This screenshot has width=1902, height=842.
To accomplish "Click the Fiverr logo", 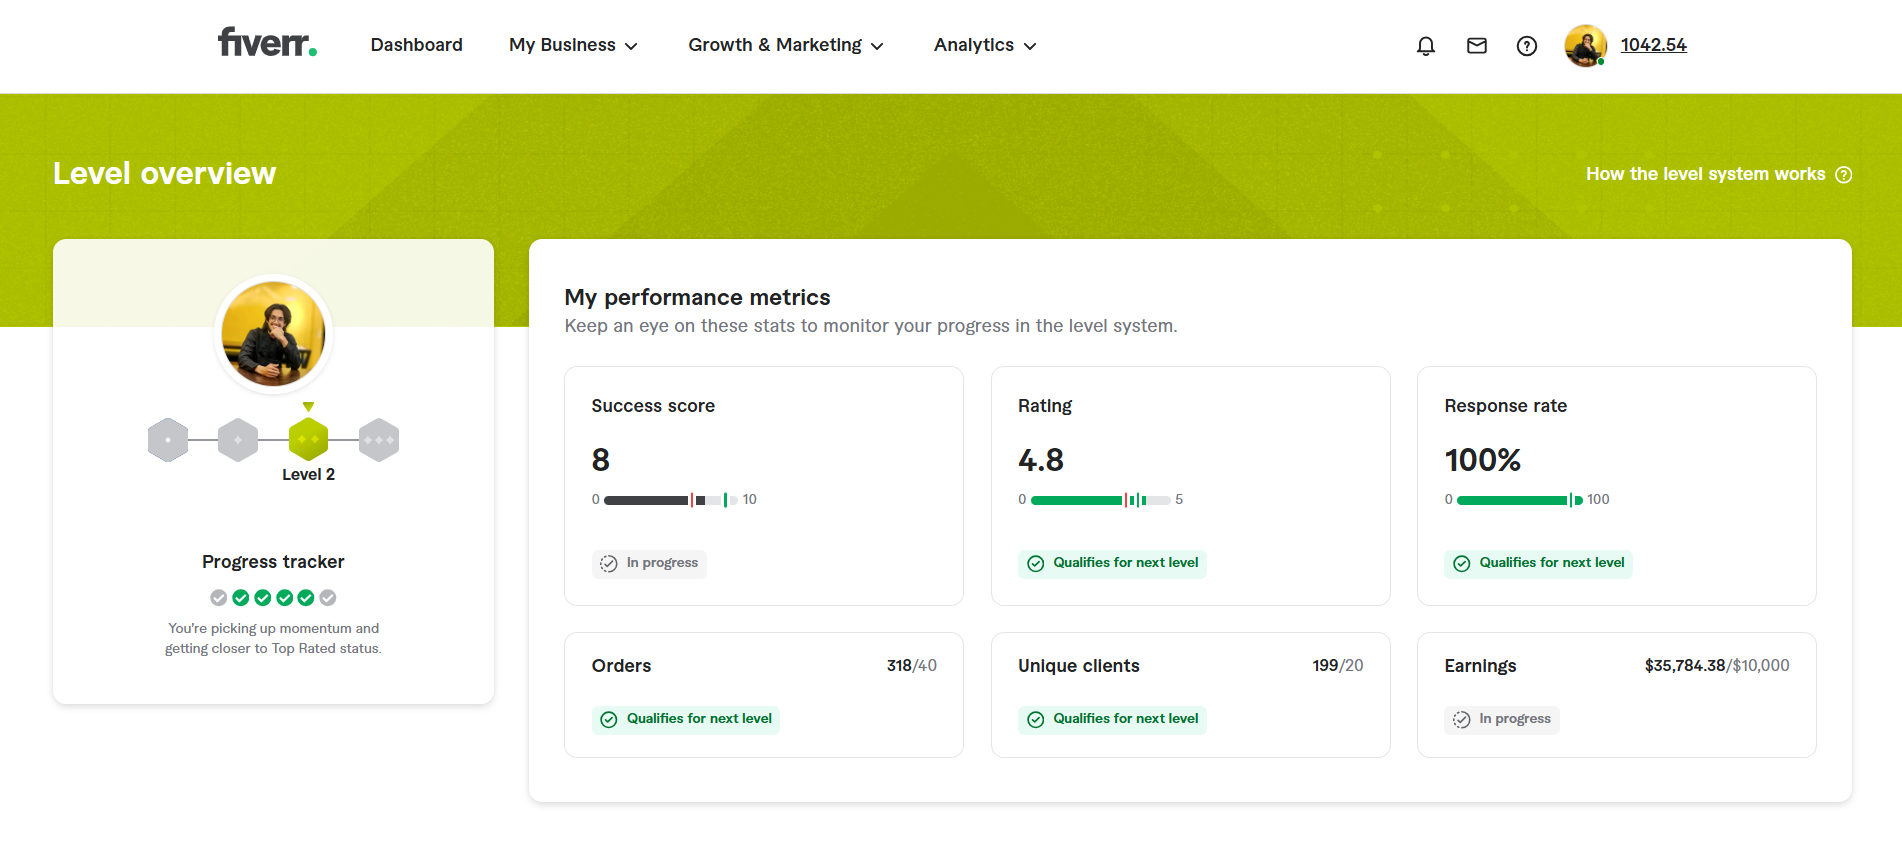I will 267,42.
